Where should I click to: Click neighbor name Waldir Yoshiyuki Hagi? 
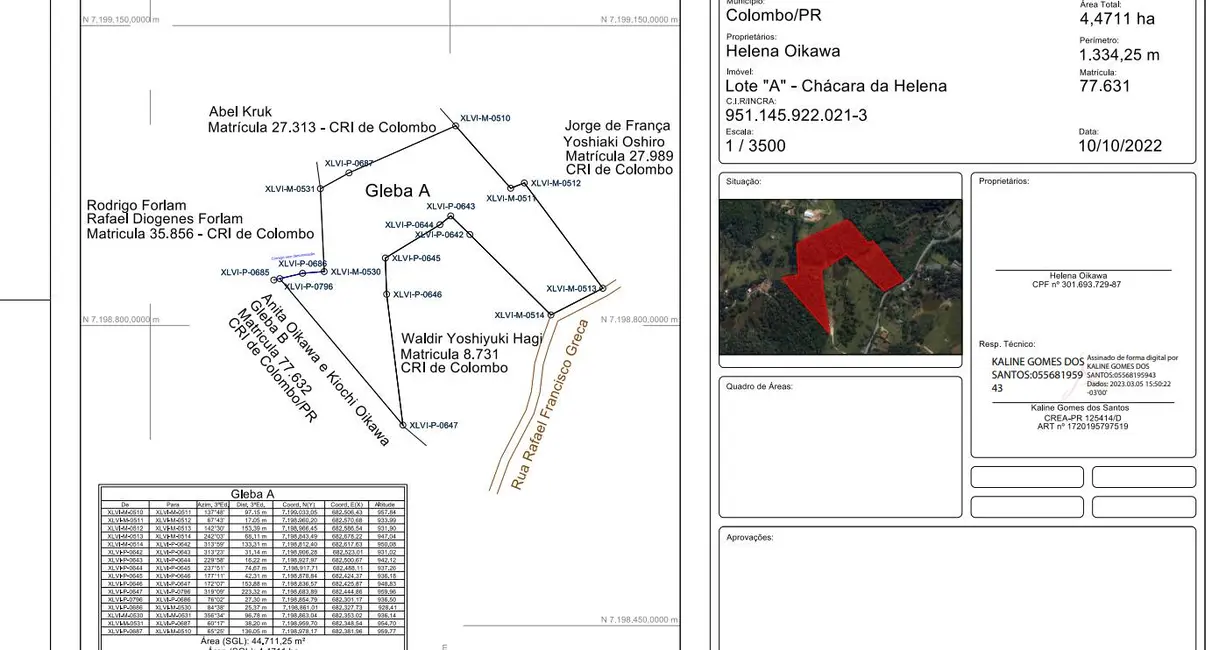point(472,339)
